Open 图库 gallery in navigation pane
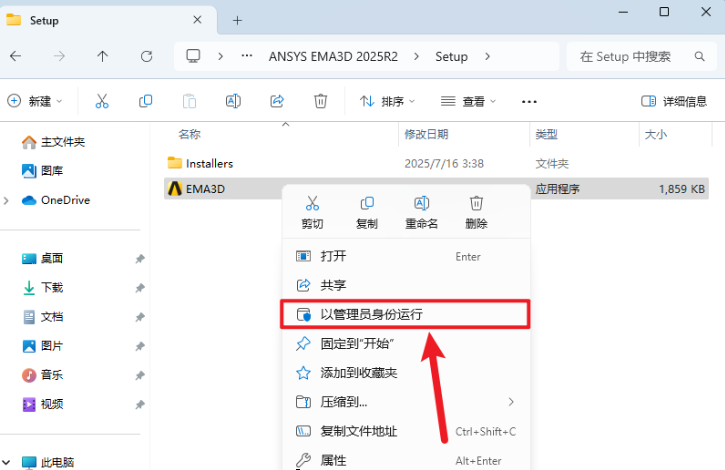This screenshot has height=470, width=725. [43, 171]
